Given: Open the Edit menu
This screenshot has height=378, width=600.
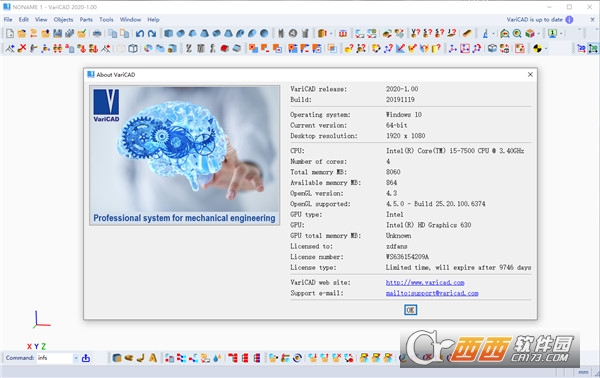Looking at the screenshot, I should [x=24, y=20].
